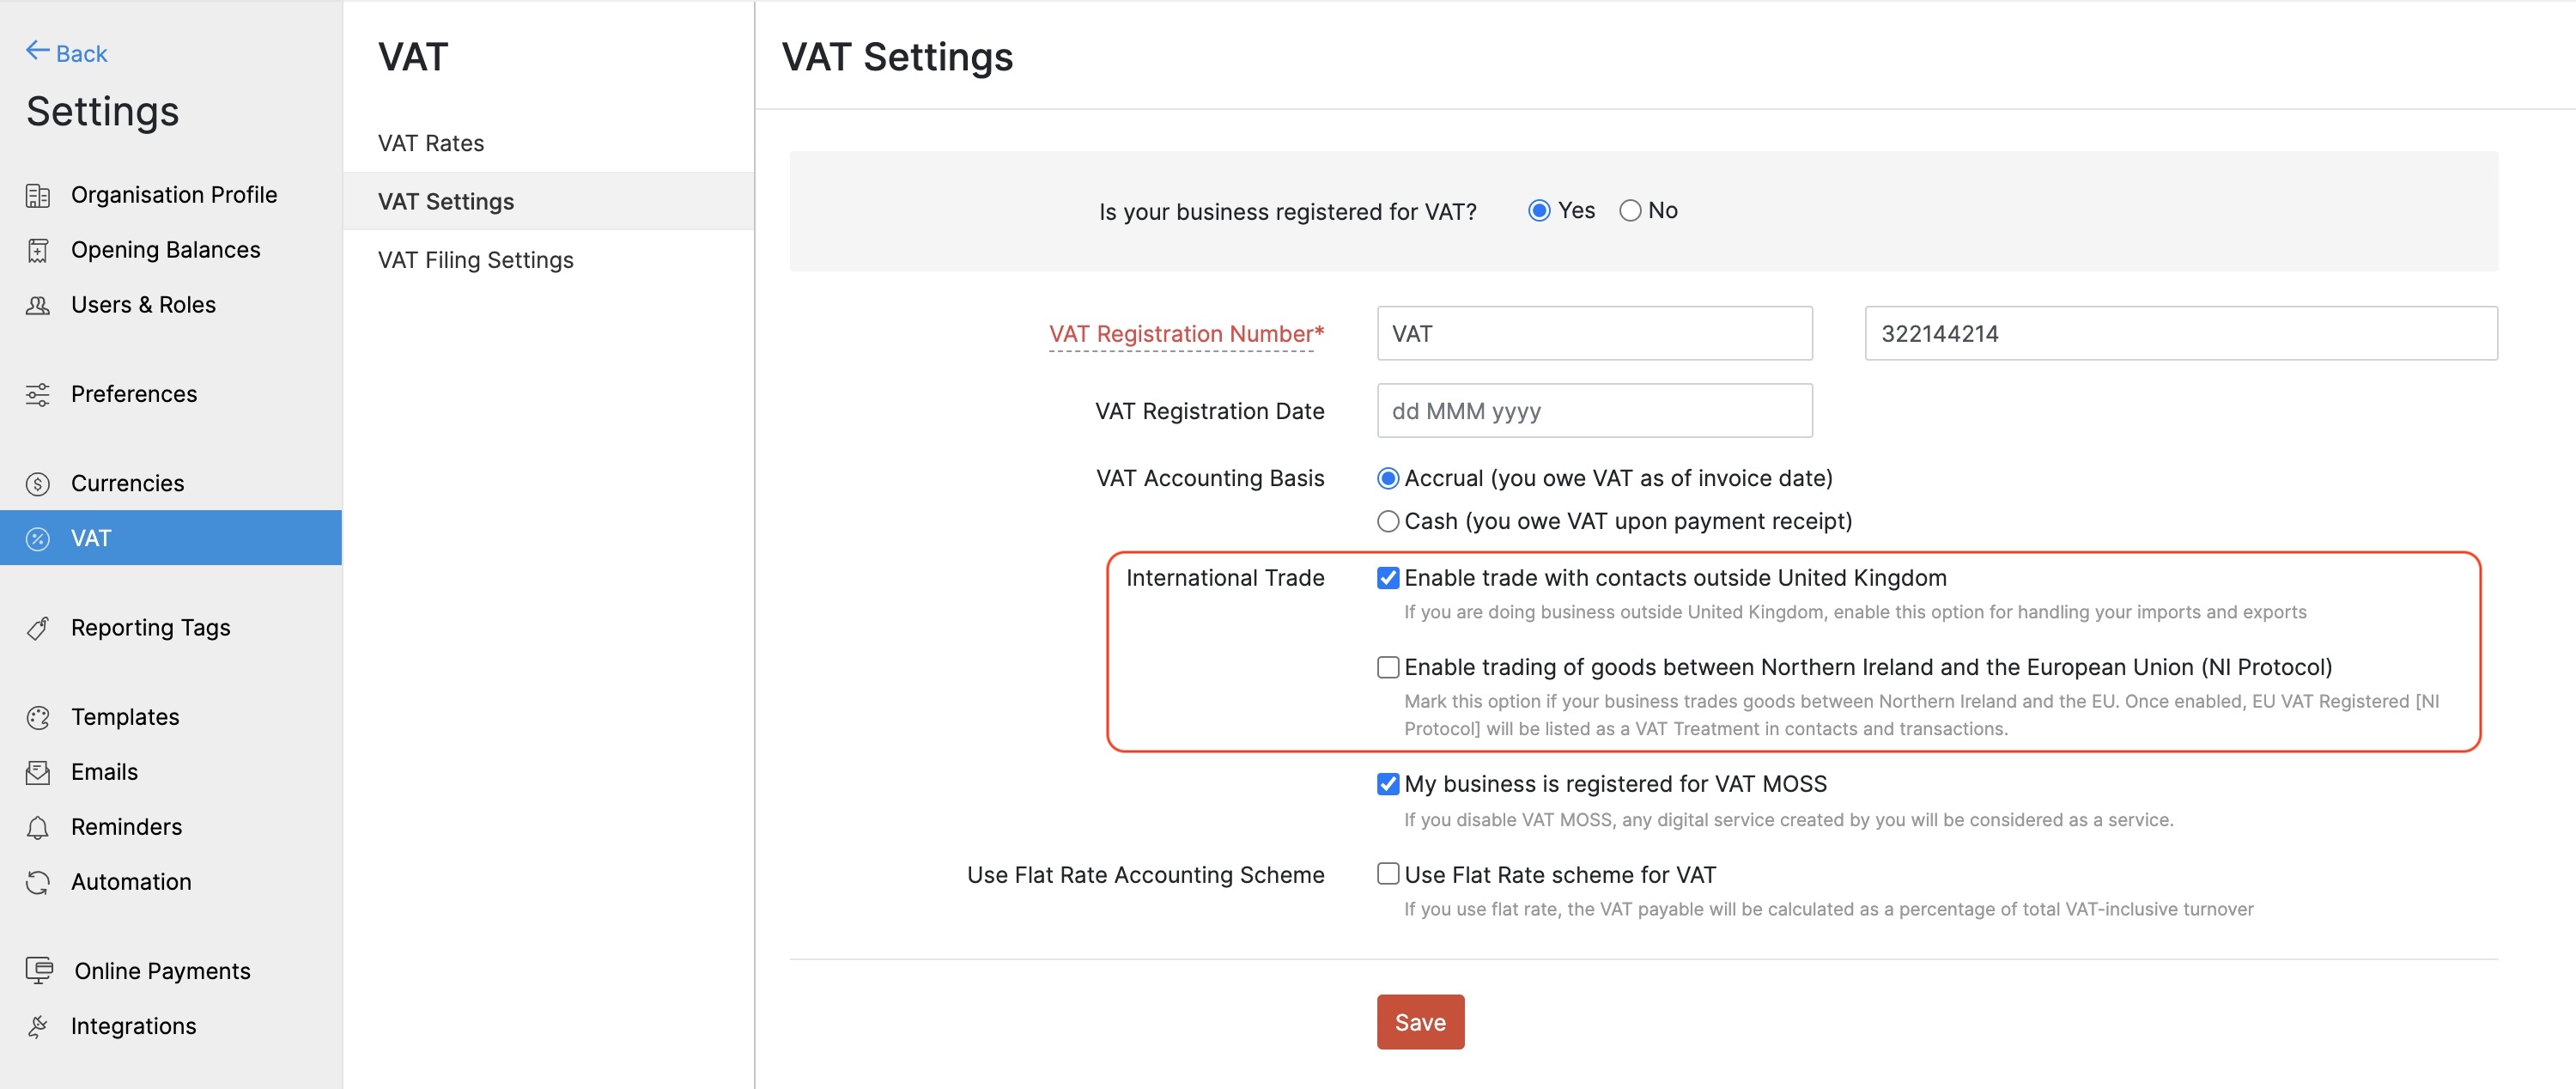Open VAT Filing Settings

(475, 260)
